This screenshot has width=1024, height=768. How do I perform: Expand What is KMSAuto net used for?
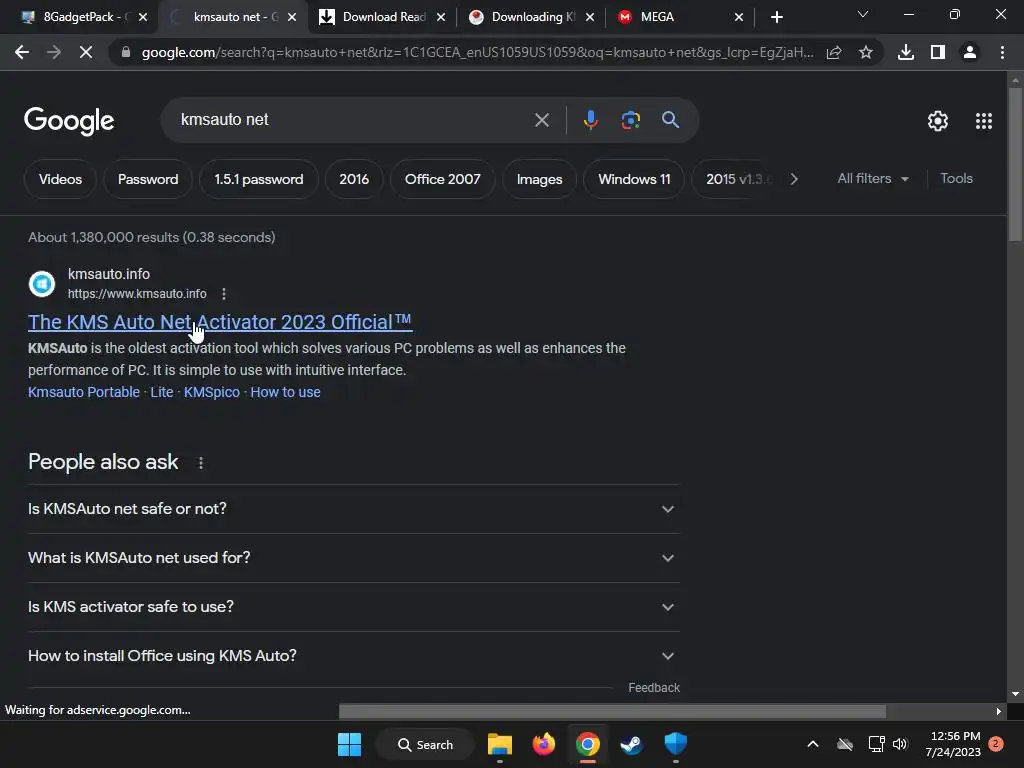[x=353, y=558]
